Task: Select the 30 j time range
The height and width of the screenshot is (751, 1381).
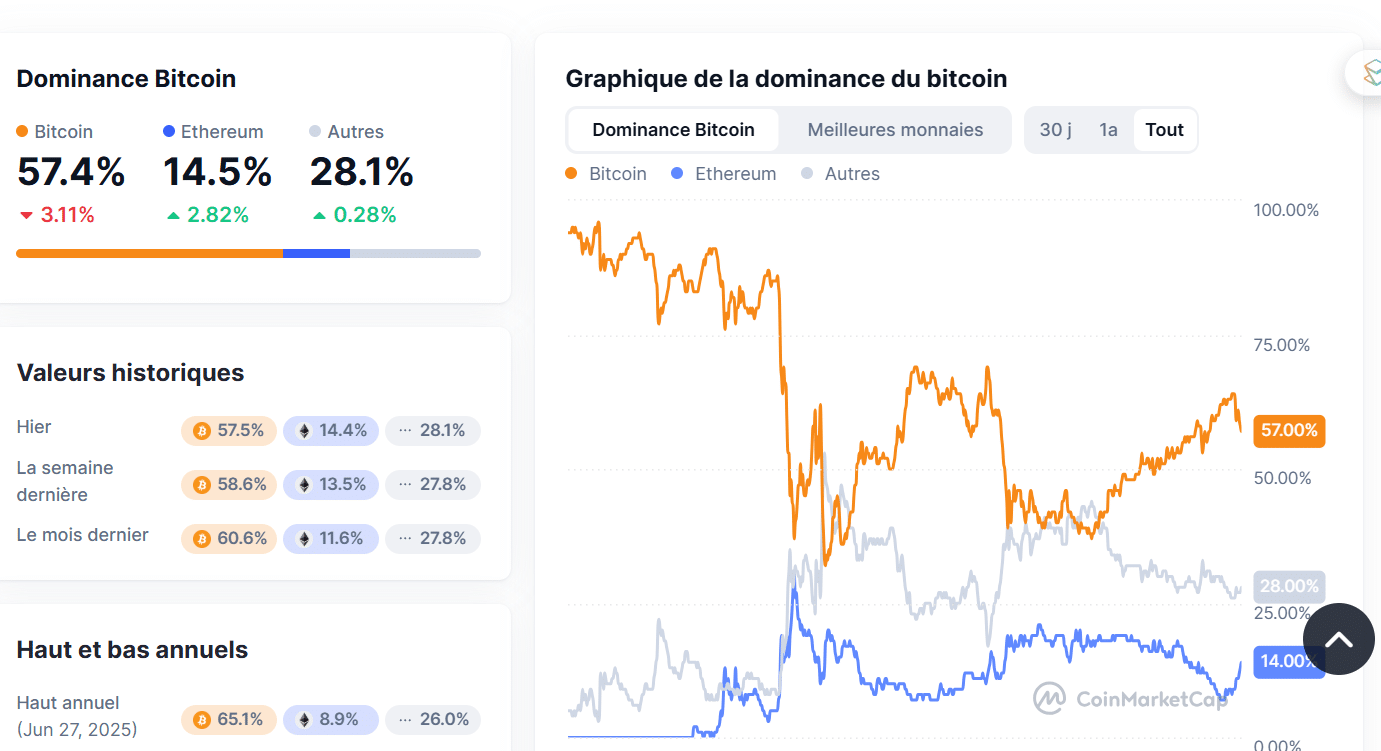Action: 1055,130
